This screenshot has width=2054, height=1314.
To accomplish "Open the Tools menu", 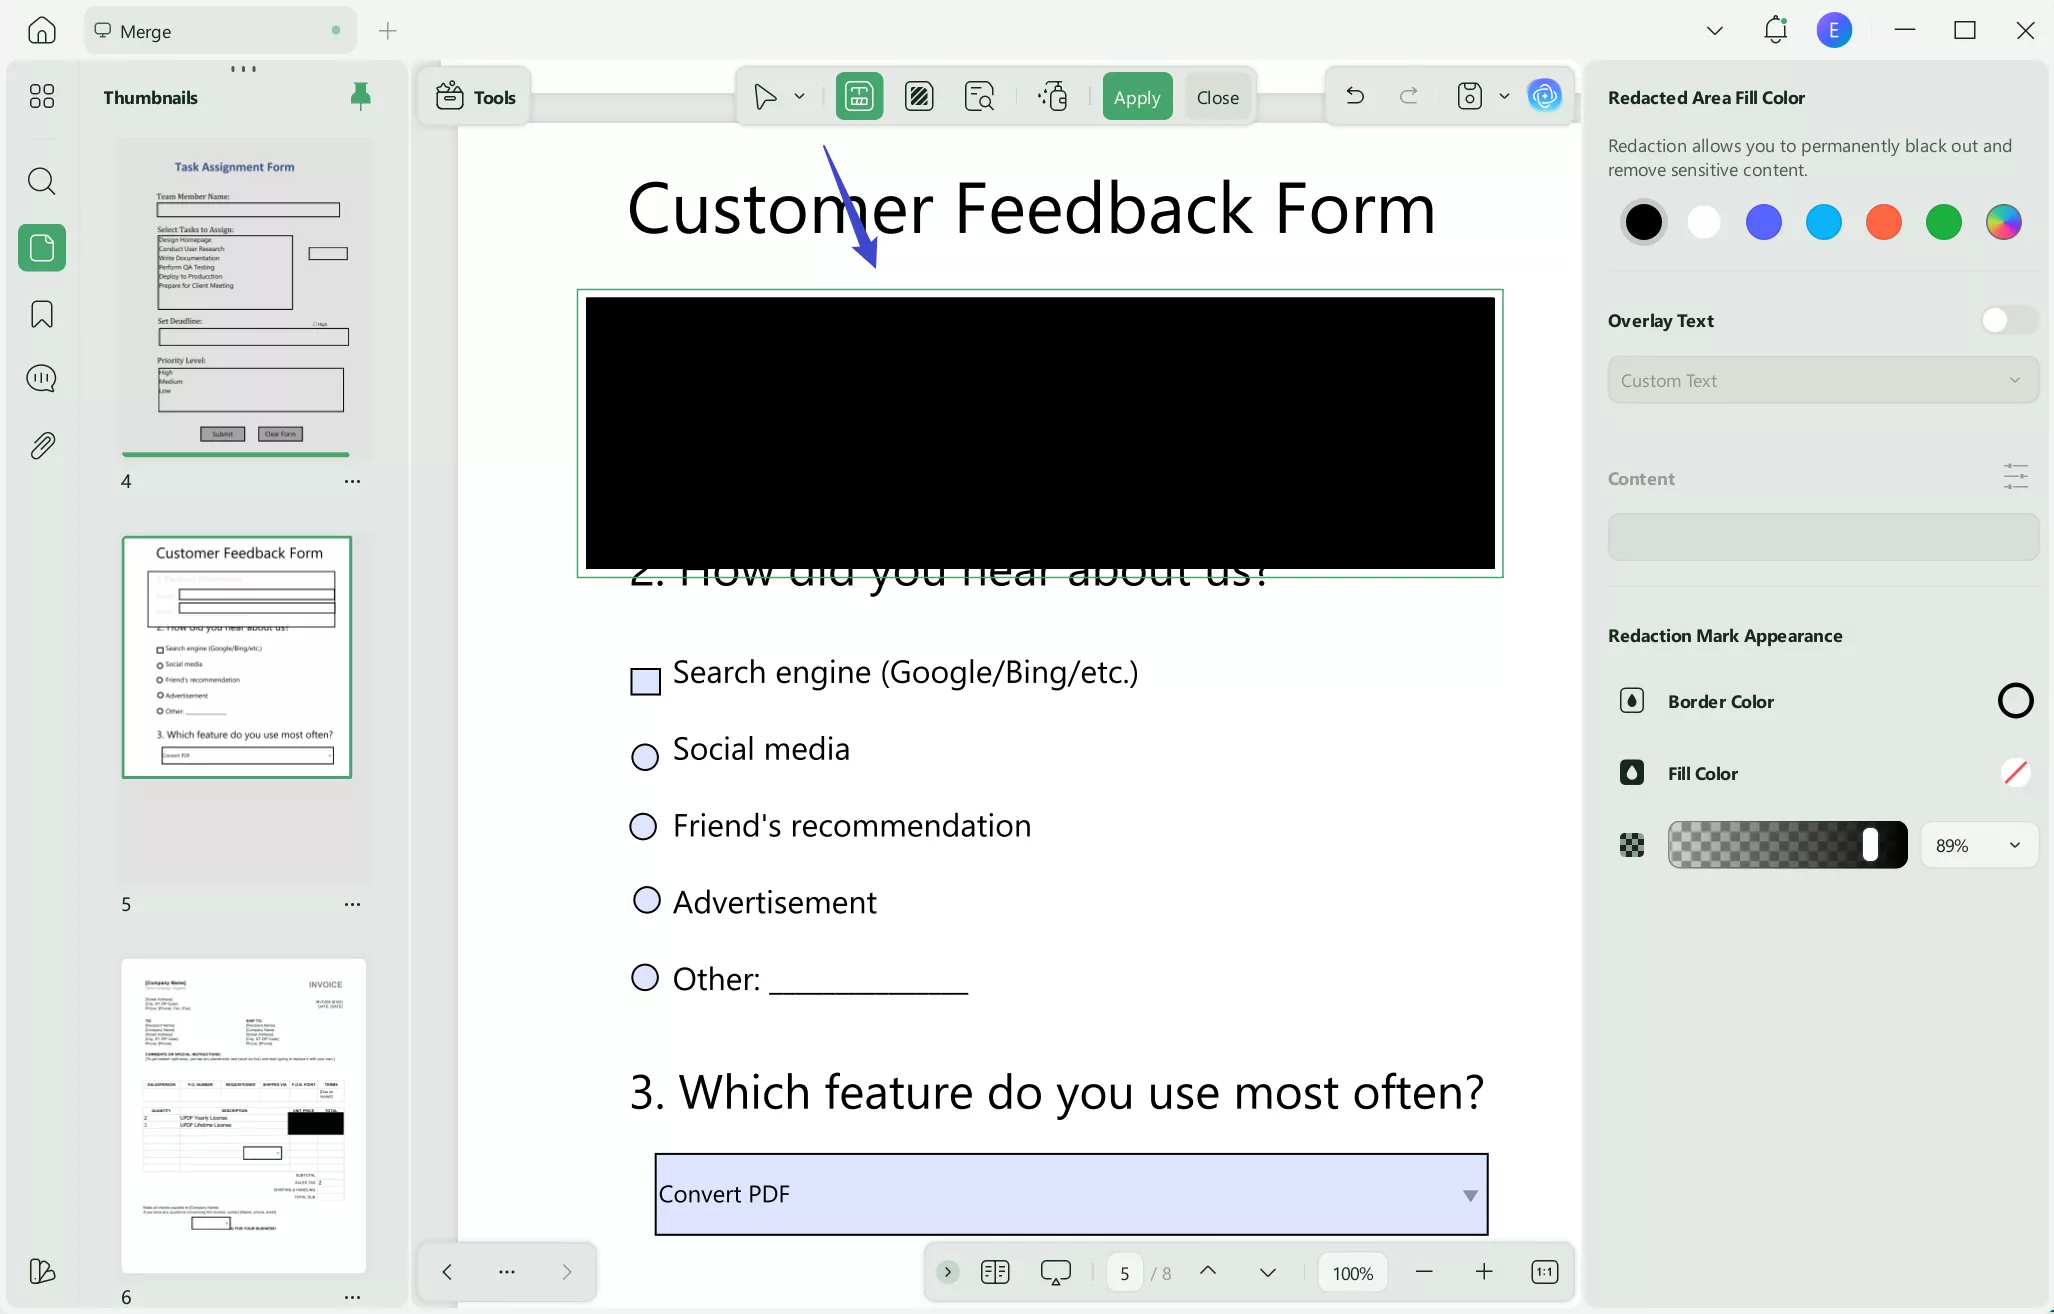I will pyautogui.click(x=476, y=97).
